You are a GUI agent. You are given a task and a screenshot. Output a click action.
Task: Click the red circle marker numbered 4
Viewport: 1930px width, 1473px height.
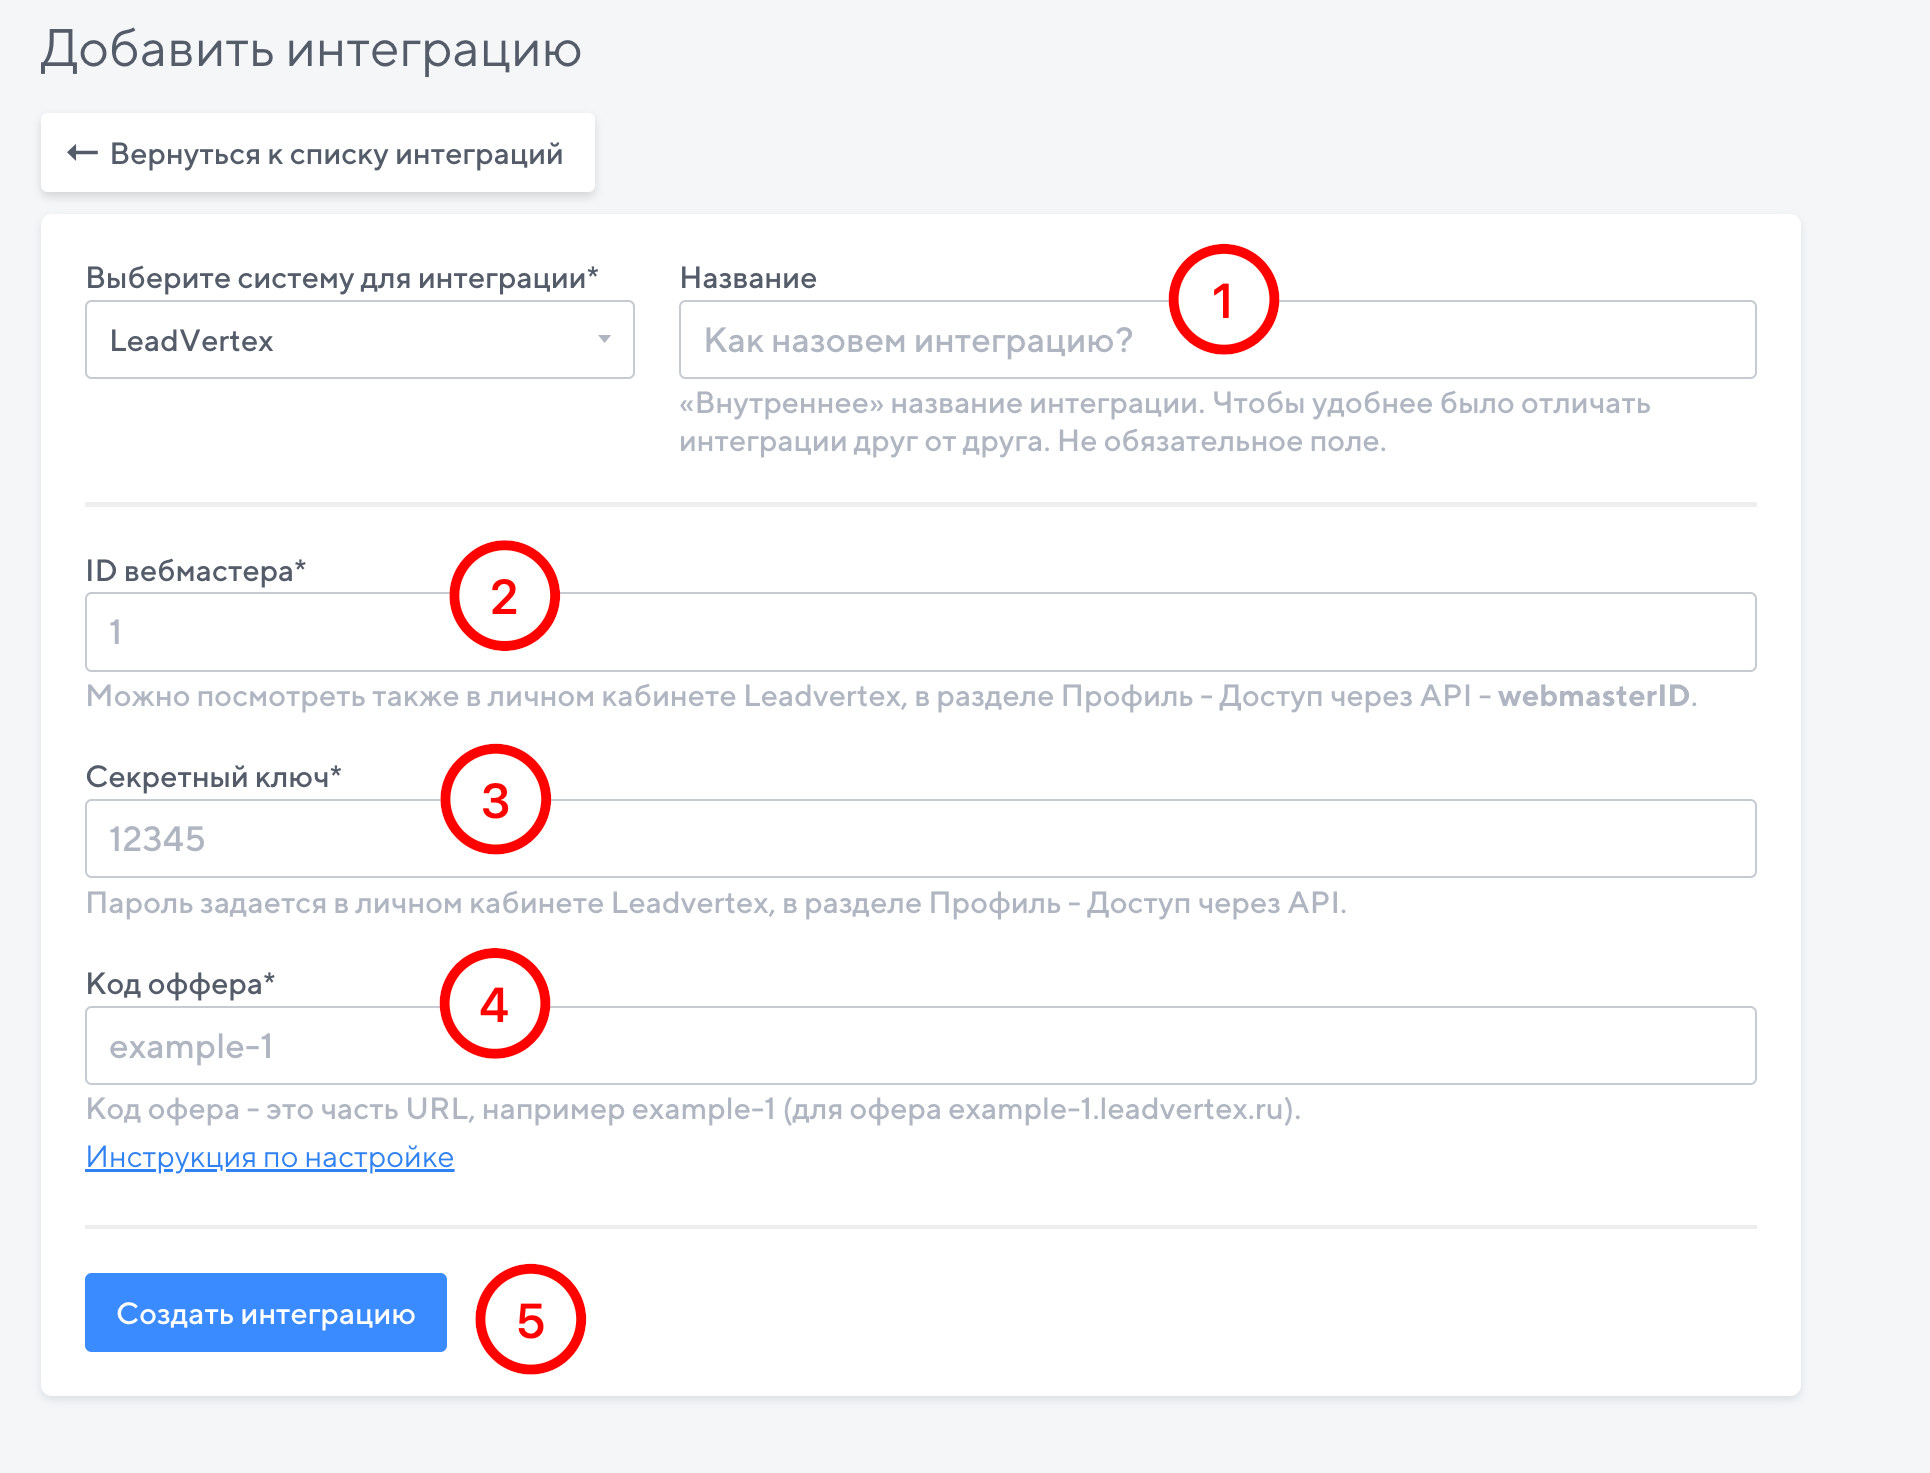coord(494,1004)
